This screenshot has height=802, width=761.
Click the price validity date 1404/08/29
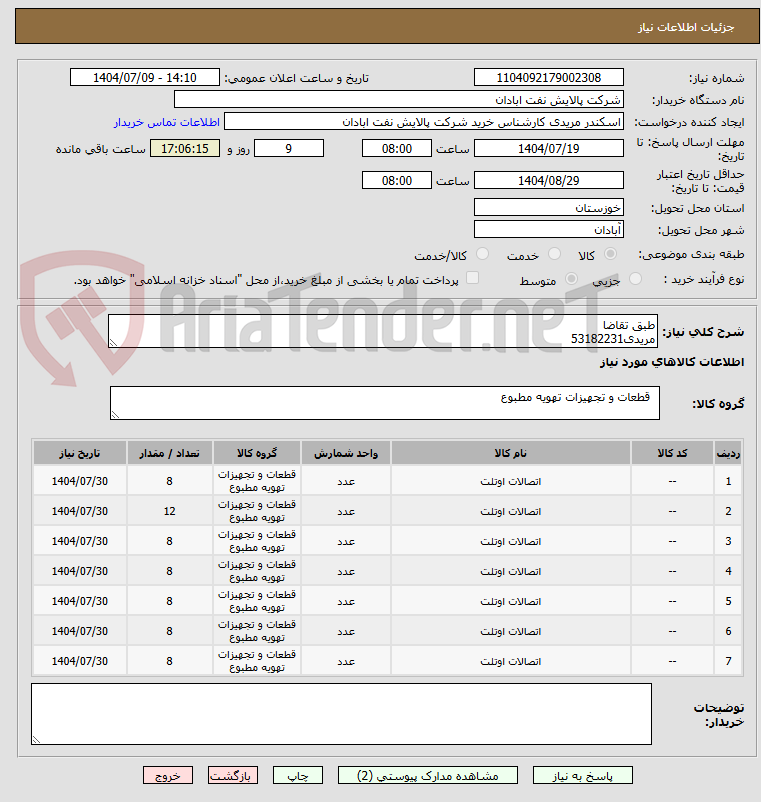(x=549, y=180)
